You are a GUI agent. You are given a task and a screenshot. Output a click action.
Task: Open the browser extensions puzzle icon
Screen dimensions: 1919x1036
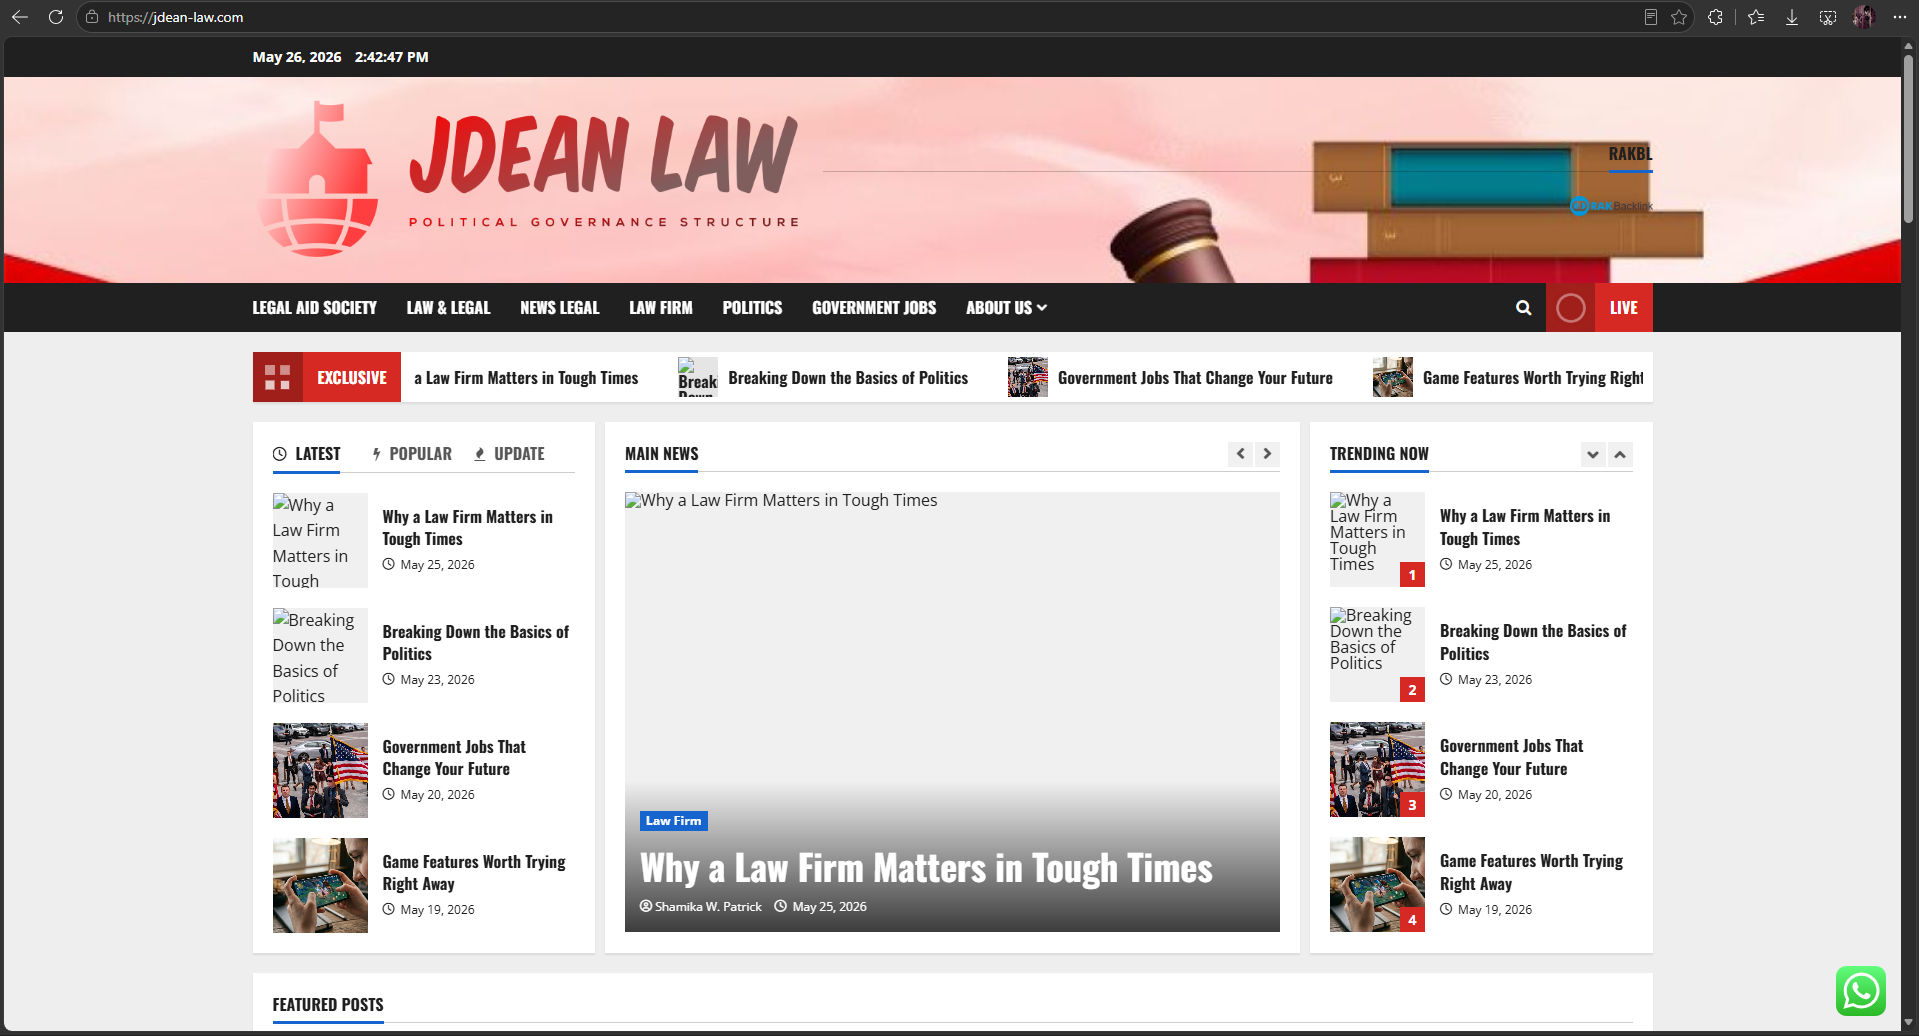click(x=1716, y=17)
